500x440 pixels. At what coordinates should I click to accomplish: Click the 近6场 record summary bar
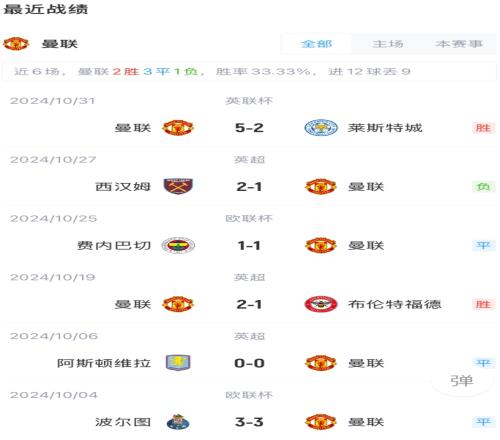249,71
